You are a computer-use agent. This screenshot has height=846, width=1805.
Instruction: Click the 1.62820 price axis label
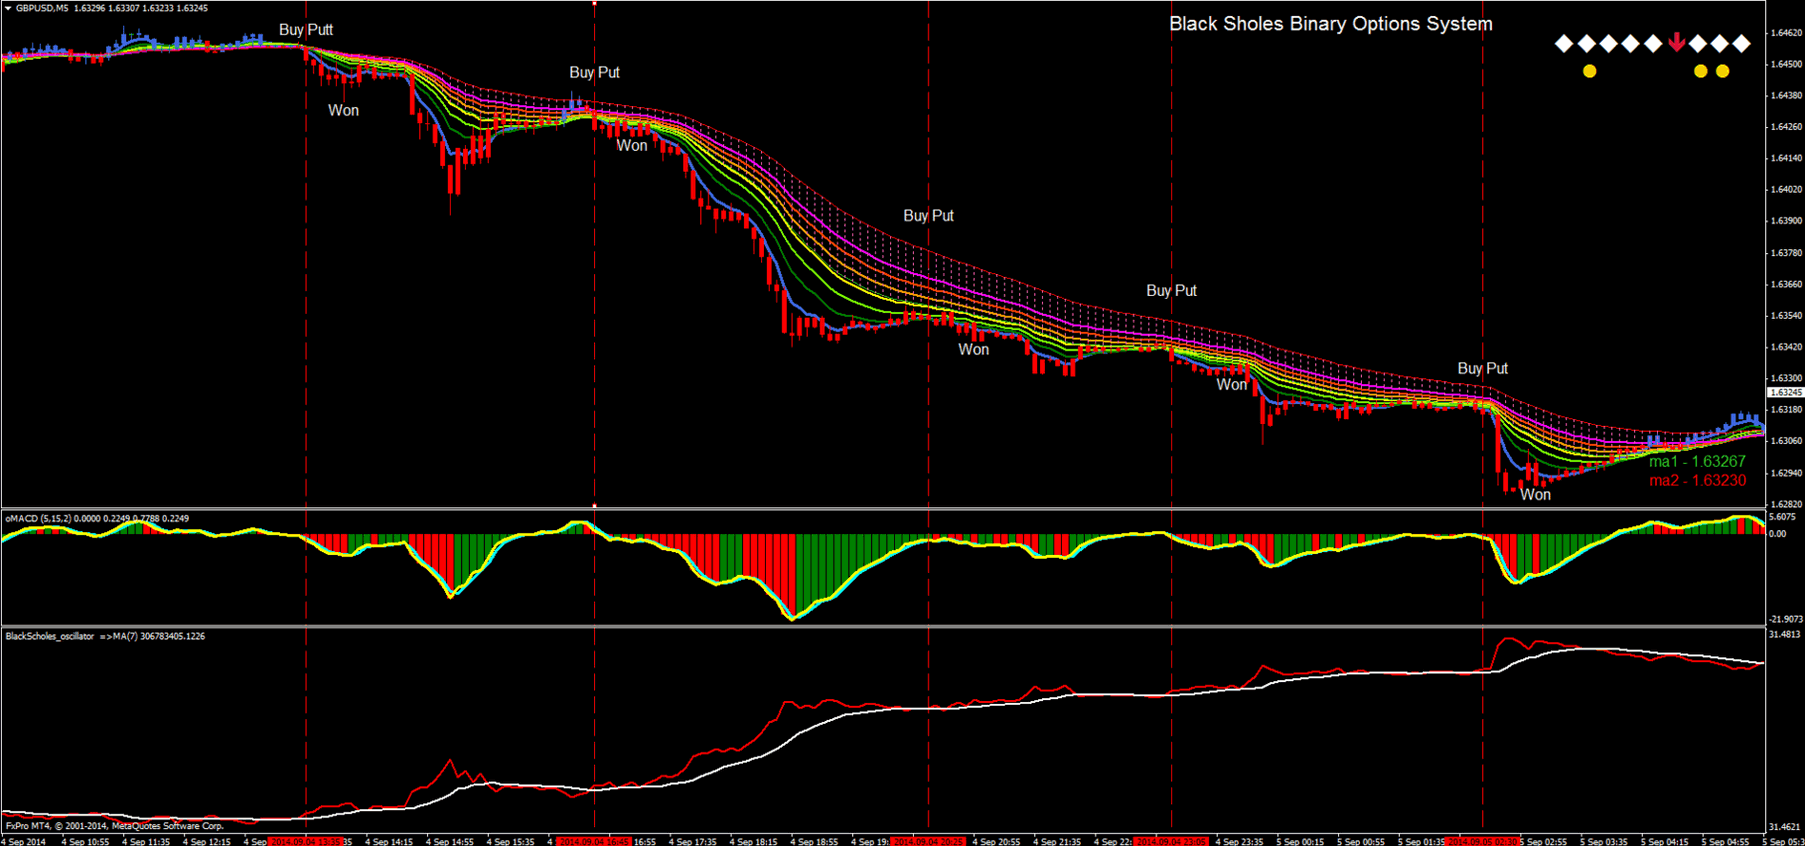(1786, 504)
